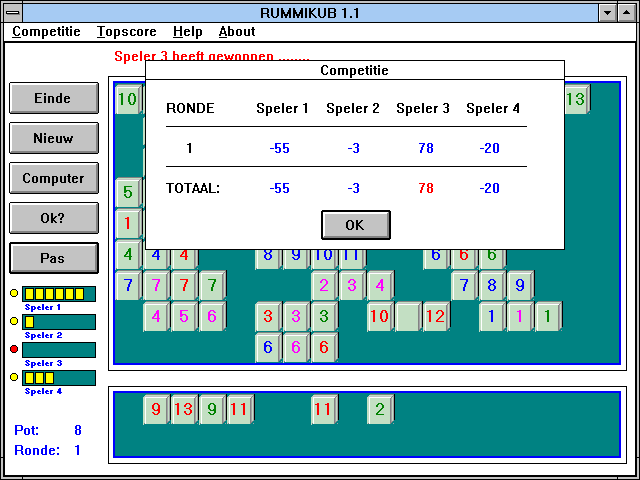640x480 pixels.
Task: Click the 'Ronde:' label at bottom left
Action: tap(37, 450)
